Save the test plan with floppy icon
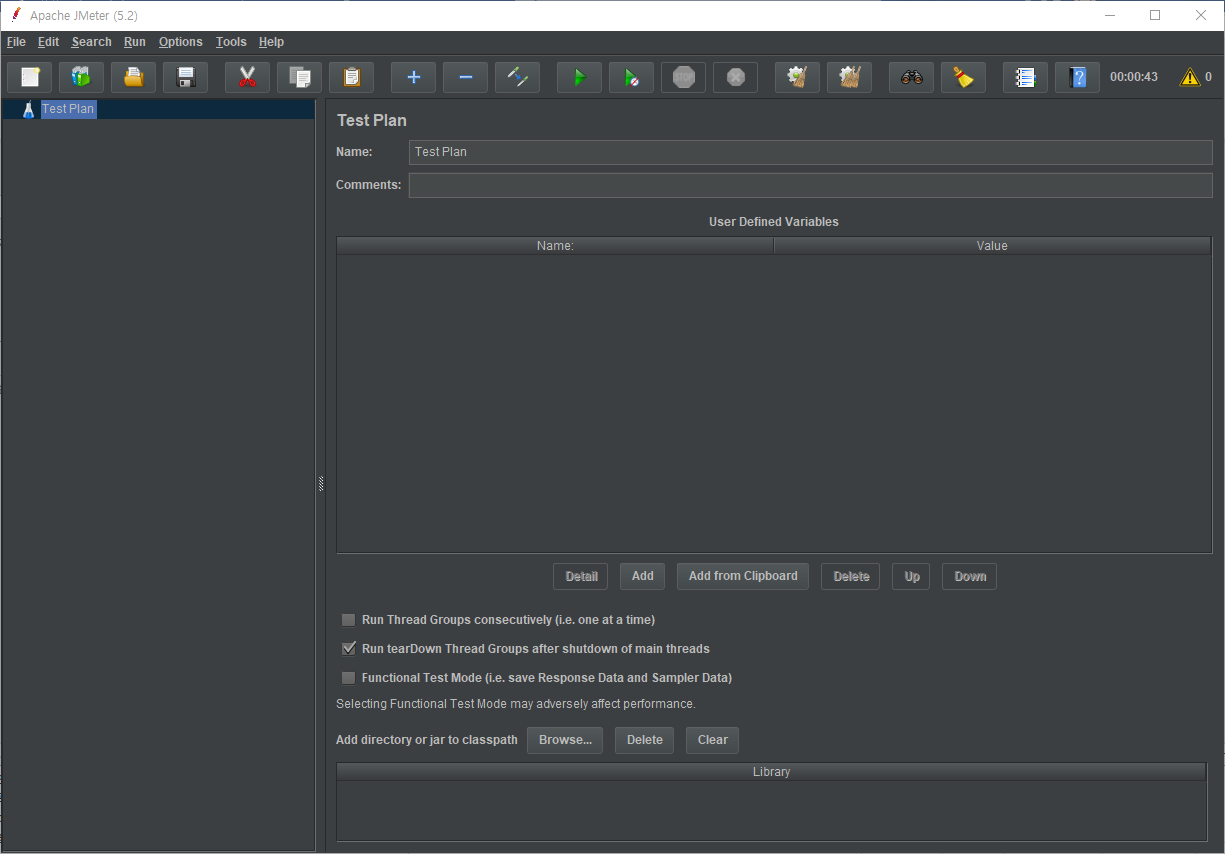 tap(186, 77)
